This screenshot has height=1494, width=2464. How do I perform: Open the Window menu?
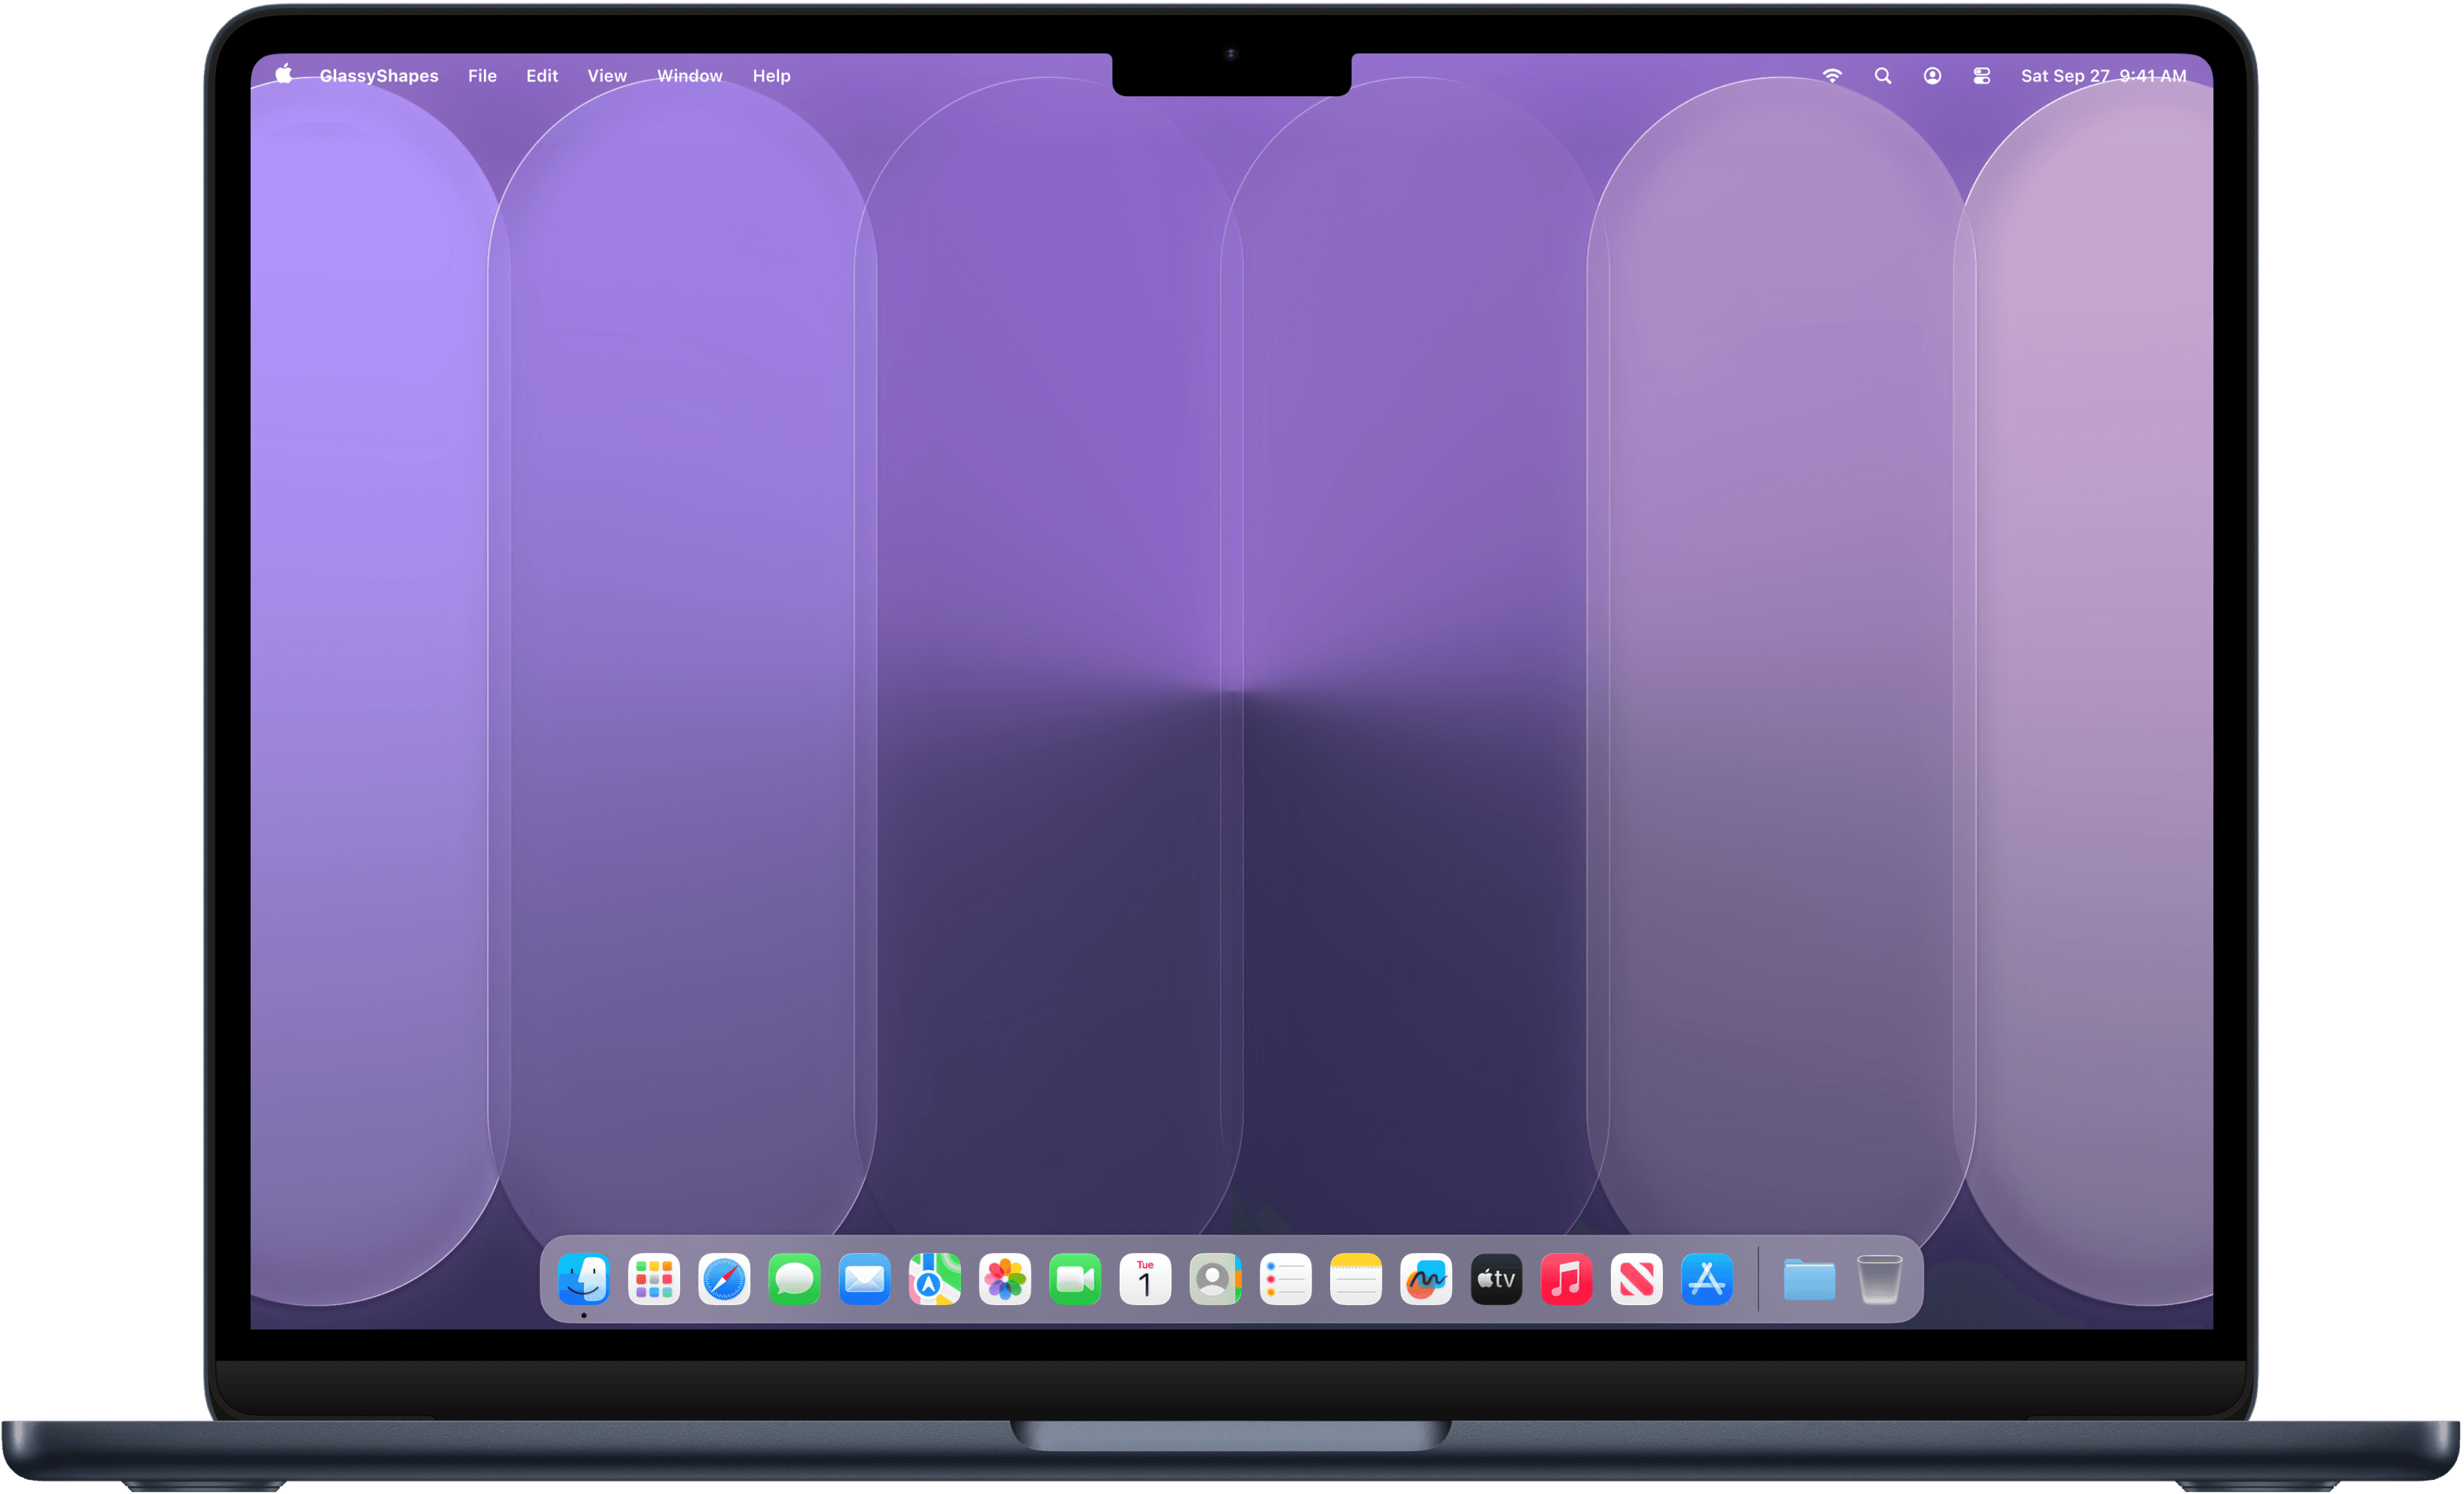pos(689,75)
